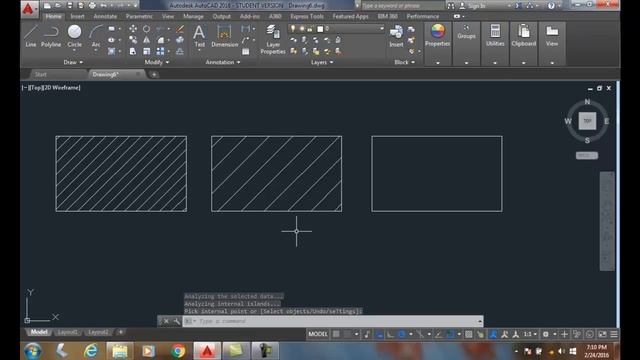Toggle snap mode in status bar
Viewport: 640px width, 360px height.
coord(347,334)
